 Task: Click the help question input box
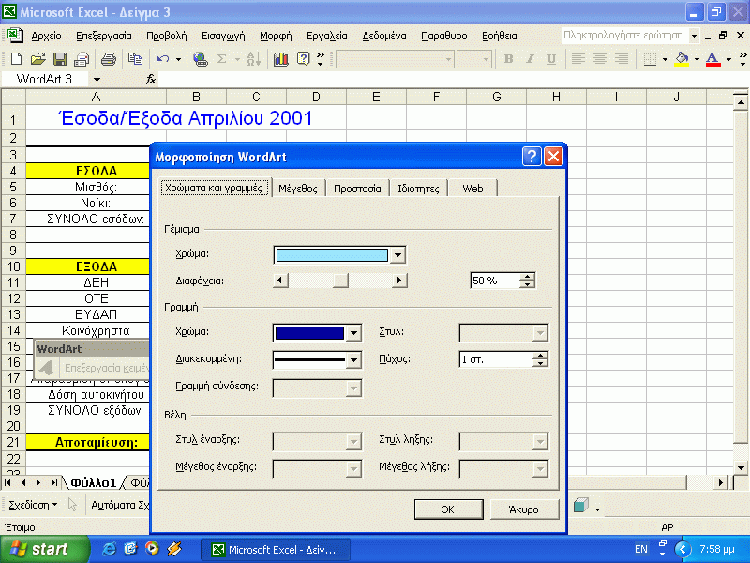click(625, 35)
